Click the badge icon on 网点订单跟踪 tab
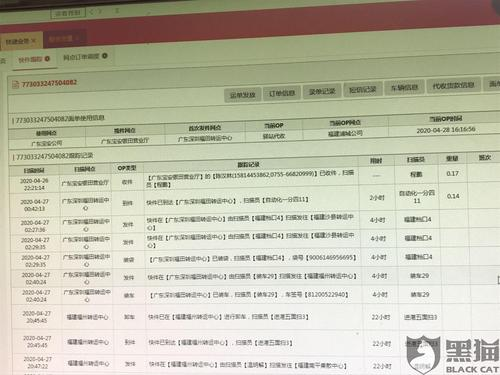The width and height of the screenshot is (500, 375). click(105, 56)
